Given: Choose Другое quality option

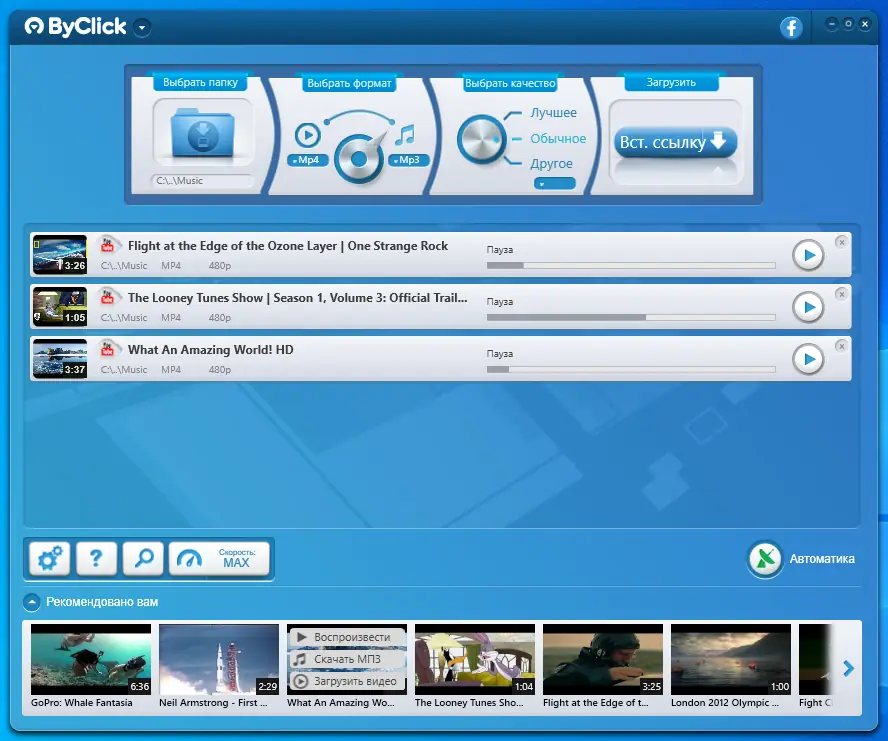Looking at the screenshot, I should (551, 164).
